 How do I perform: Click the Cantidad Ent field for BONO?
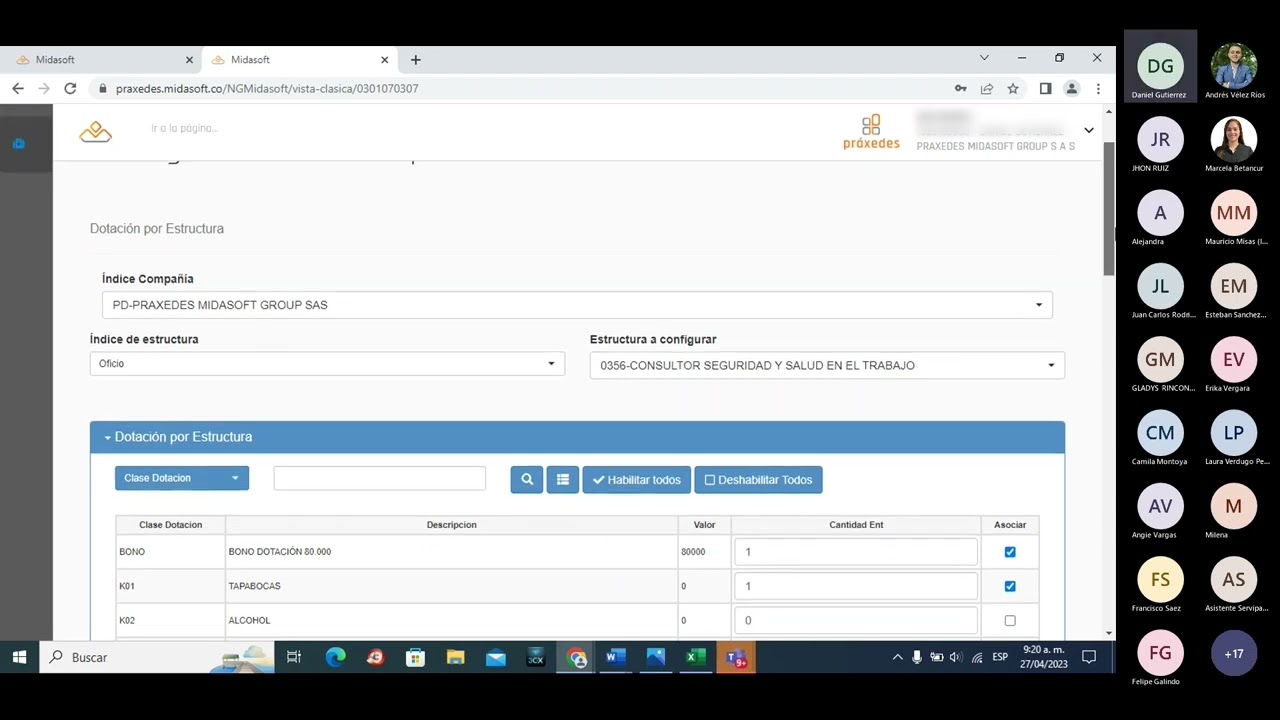[x=856, y=552]
